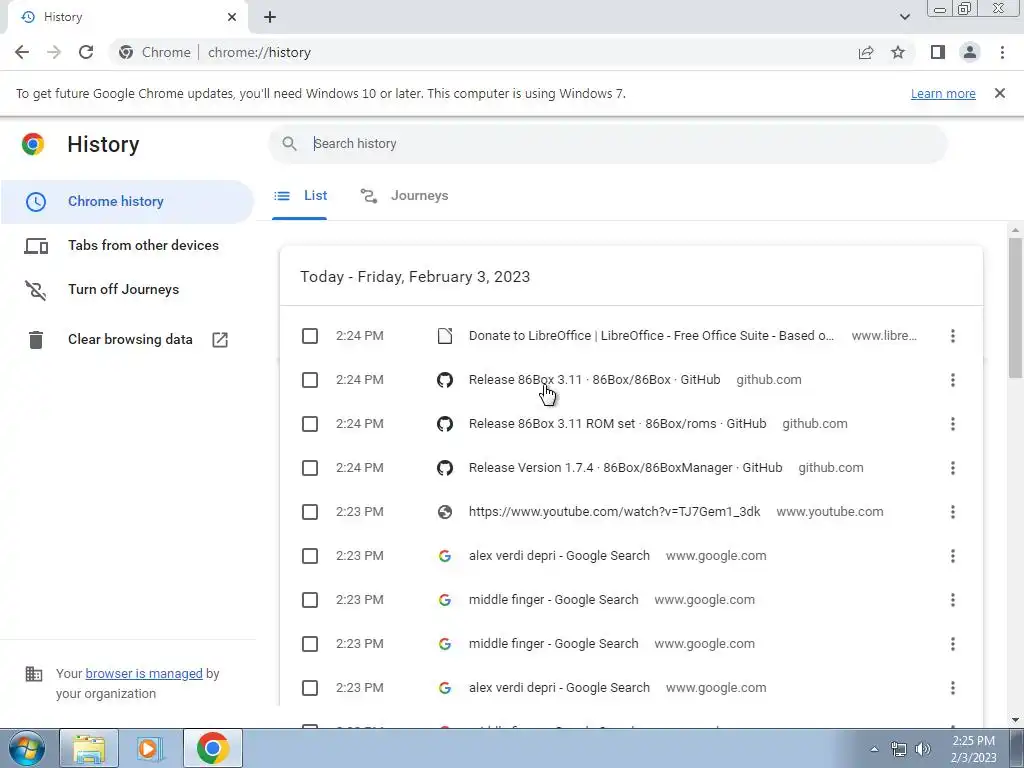Click the site info Chrome chip in address bar

[155, 52]
